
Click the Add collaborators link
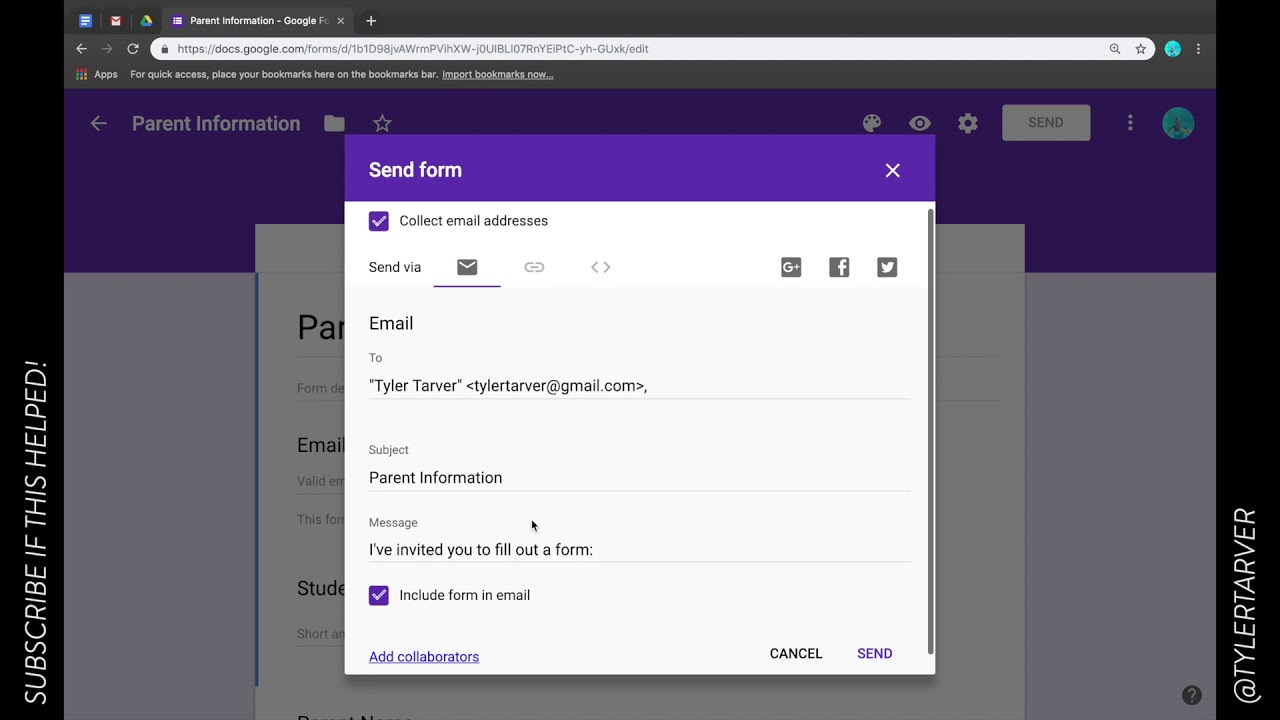[x=424, y=657]
